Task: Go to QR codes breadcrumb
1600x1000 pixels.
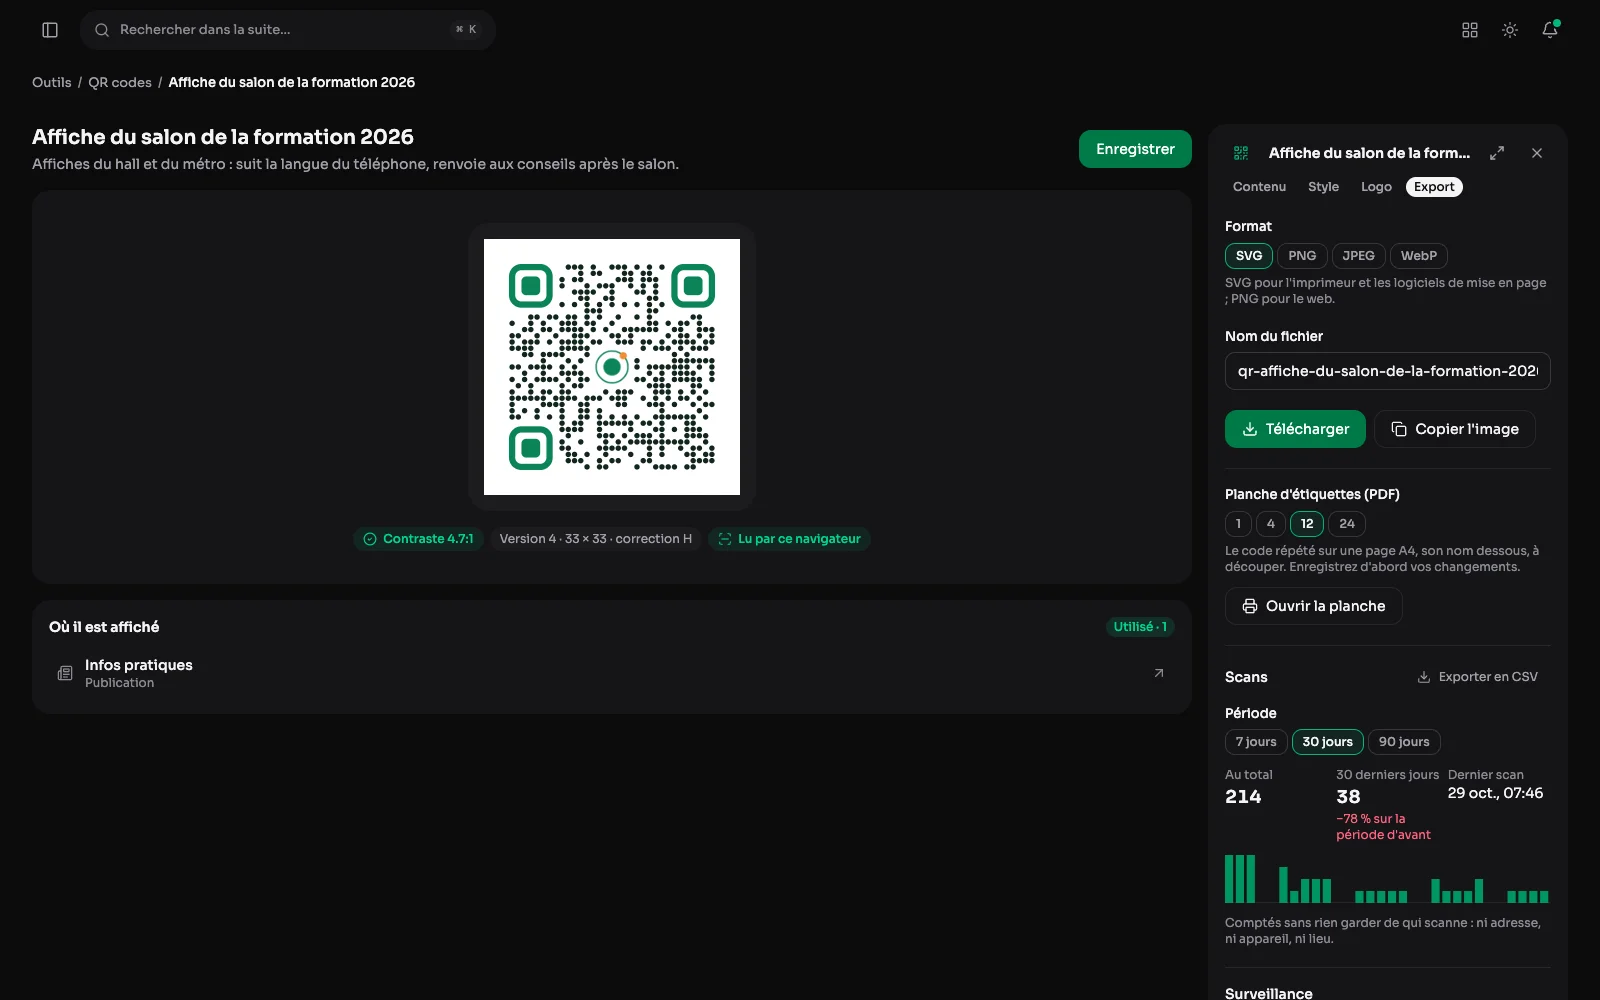Action: pos(120,83)
